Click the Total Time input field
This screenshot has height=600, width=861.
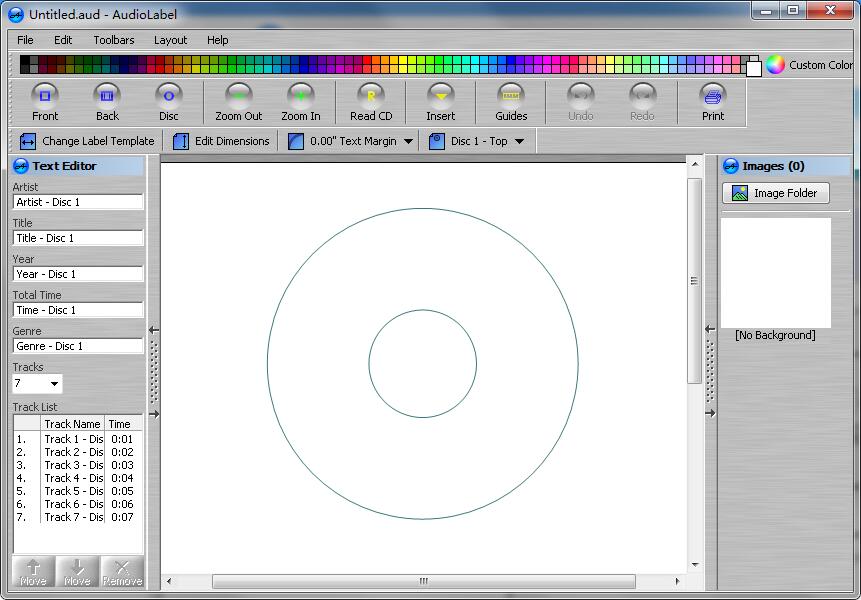pos(78,310)
